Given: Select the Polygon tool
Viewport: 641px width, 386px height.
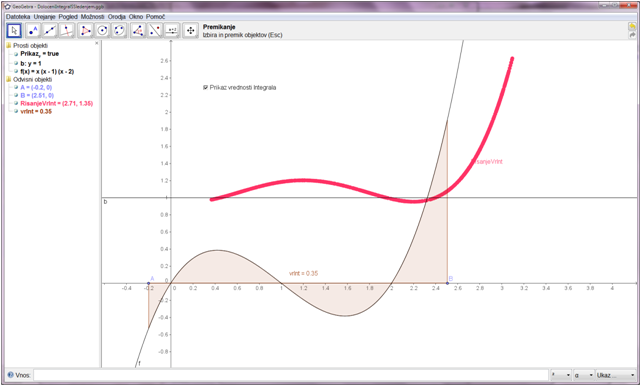Looking at the screenshot, I should [x=85, y=31].
